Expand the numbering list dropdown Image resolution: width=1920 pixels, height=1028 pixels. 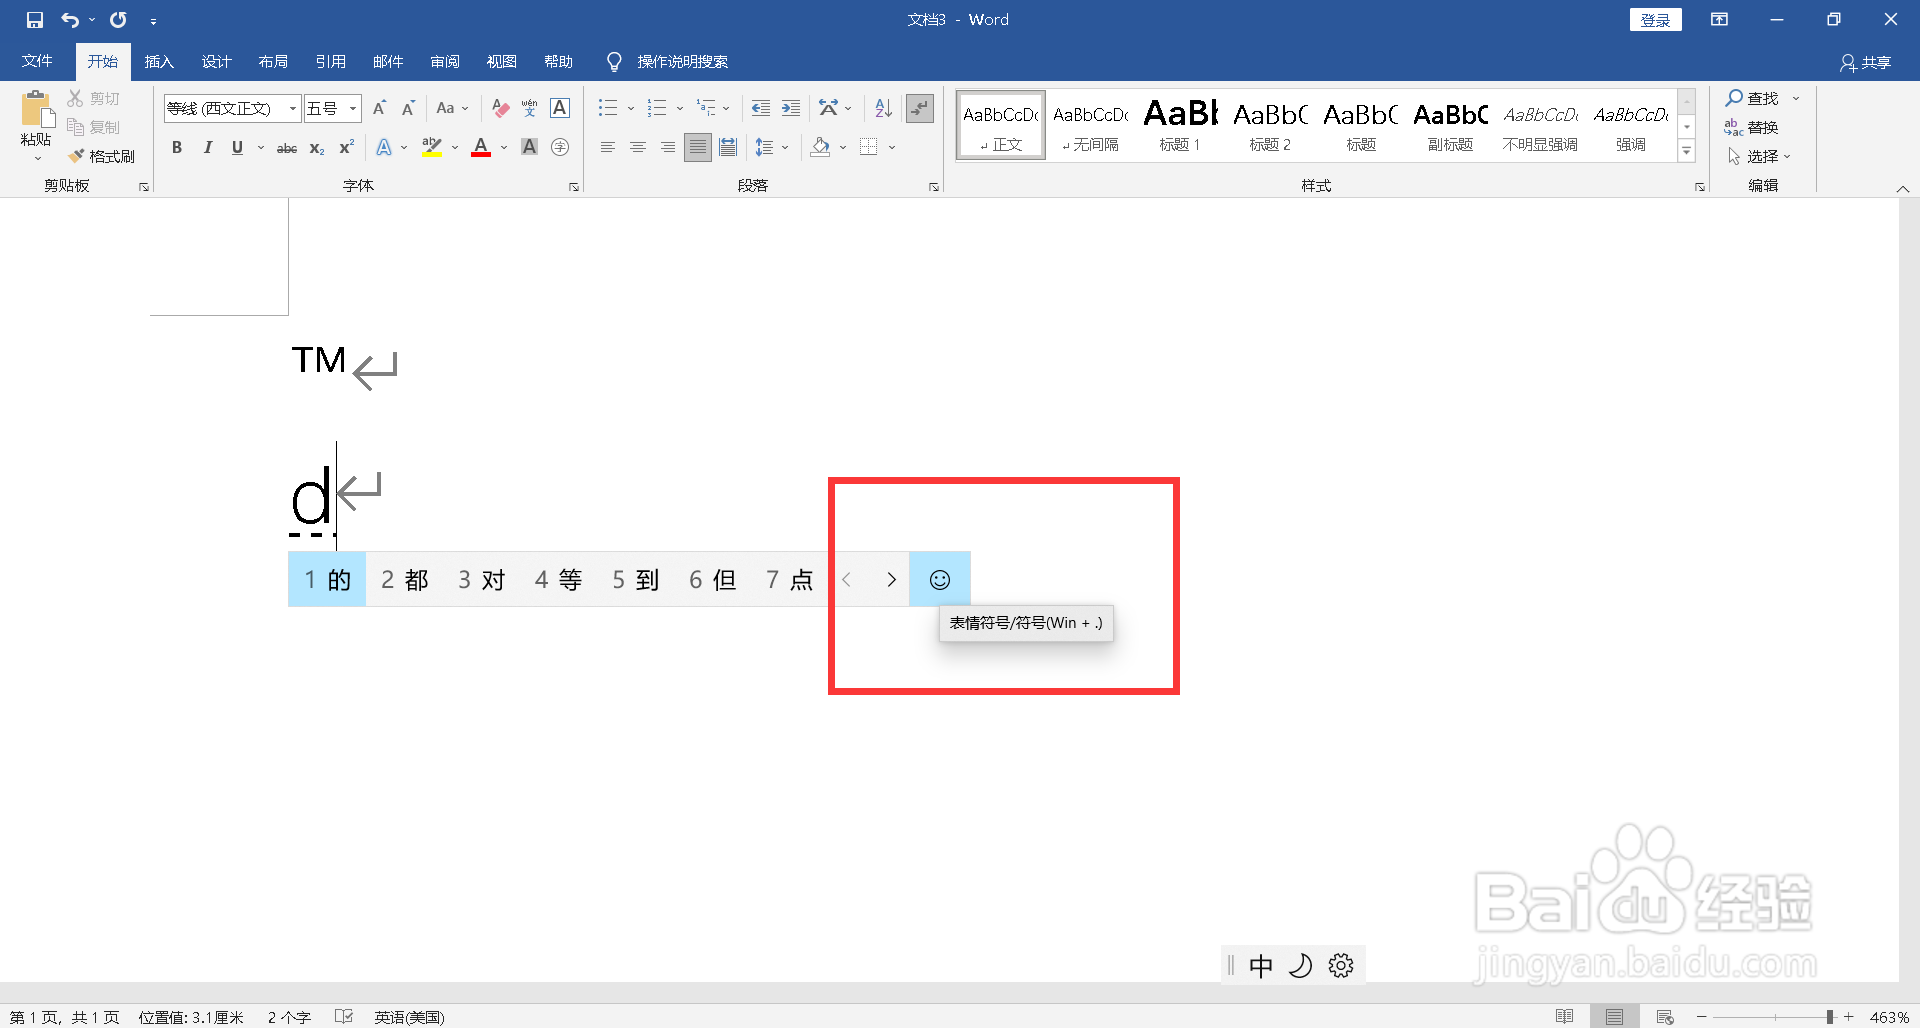point(680,108)
